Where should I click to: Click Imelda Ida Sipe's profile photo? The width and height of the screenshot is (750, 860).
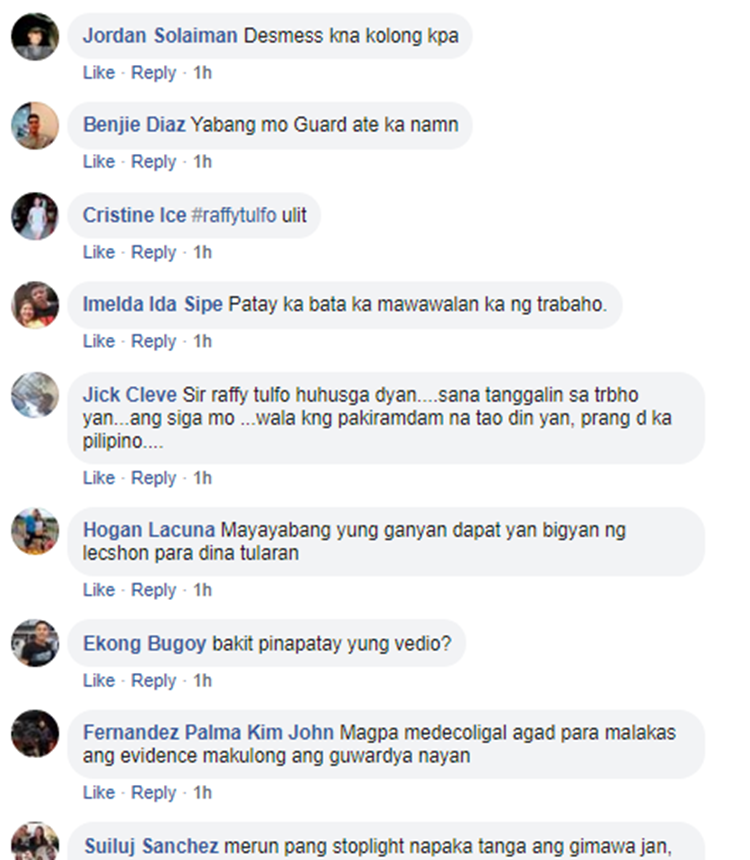click(35, 305)
